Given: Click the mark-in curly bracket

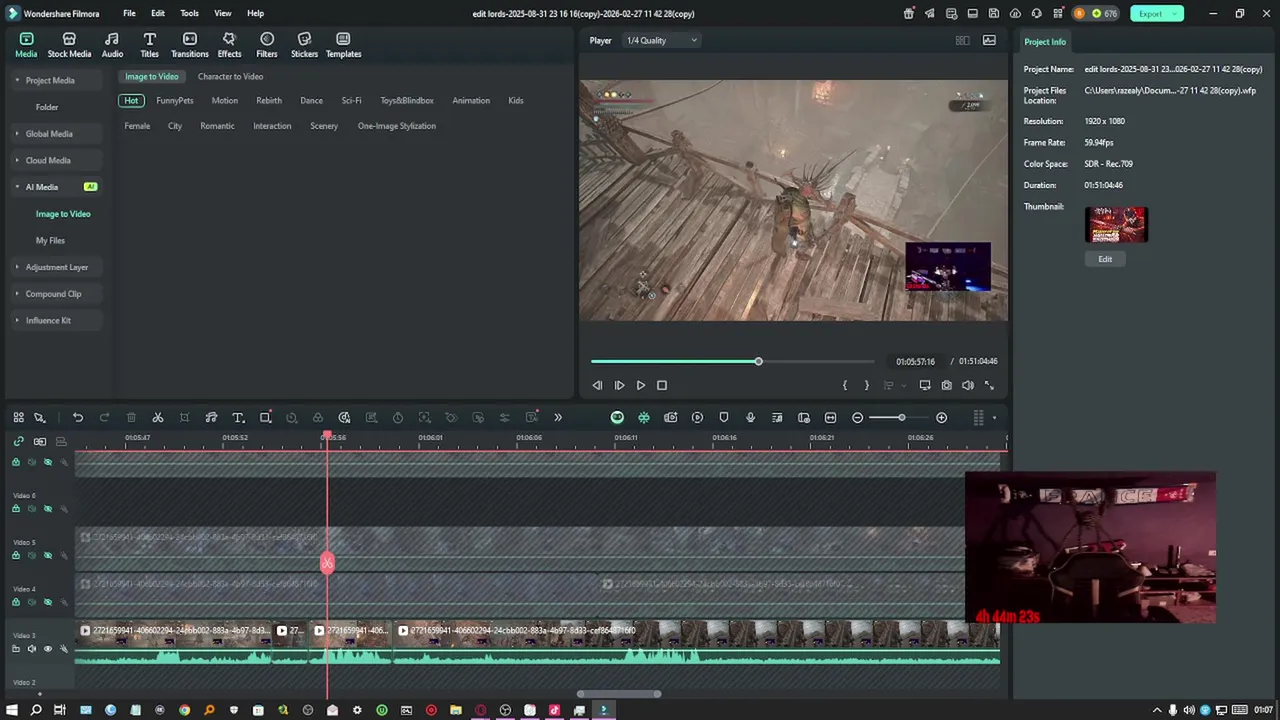Looking at the screenshot, I should [x=845, y=385].
